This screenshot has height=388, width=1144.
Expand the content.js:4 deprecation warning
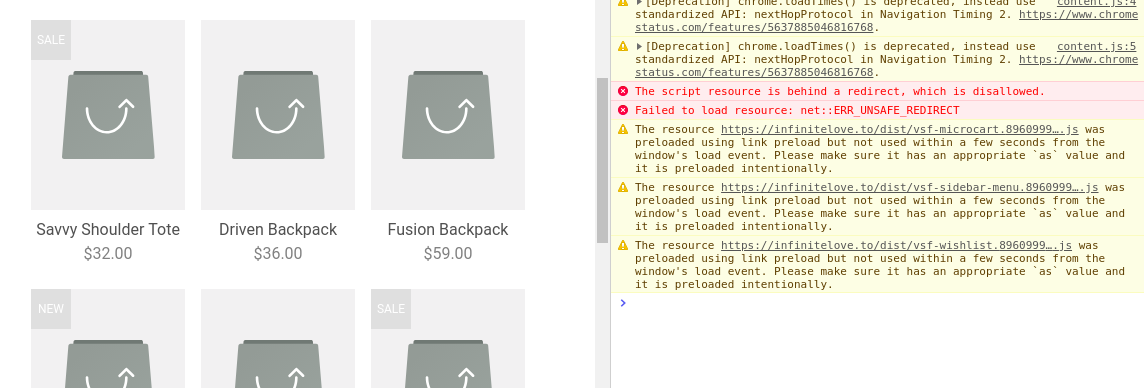point(639,3)
